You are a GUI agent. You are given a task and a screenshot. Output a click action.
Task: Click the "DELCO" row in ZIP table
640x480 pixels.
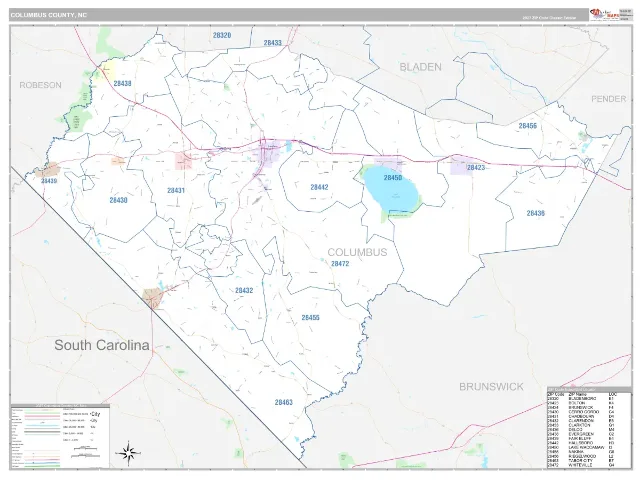coord(583,430)
